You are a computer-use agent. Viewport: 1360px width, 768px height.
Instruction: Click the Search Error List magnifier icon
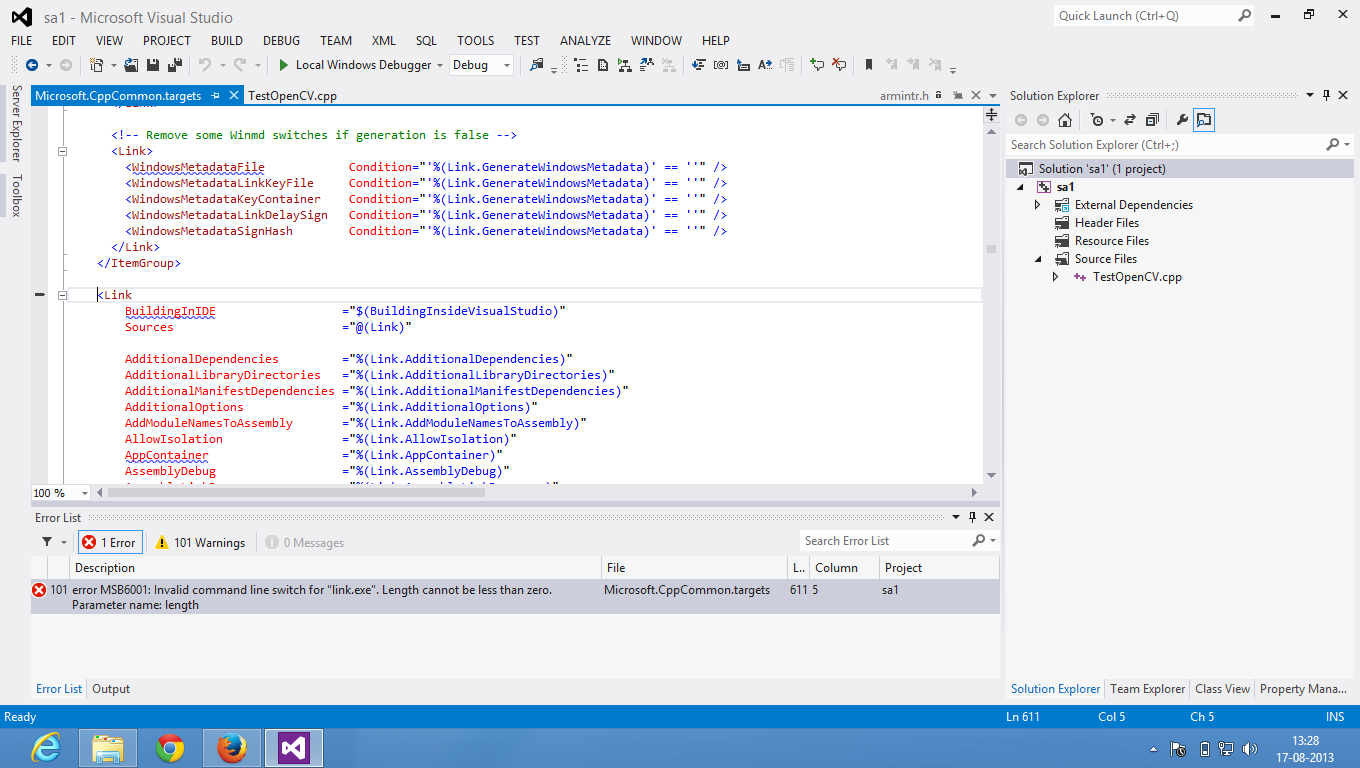979,541
